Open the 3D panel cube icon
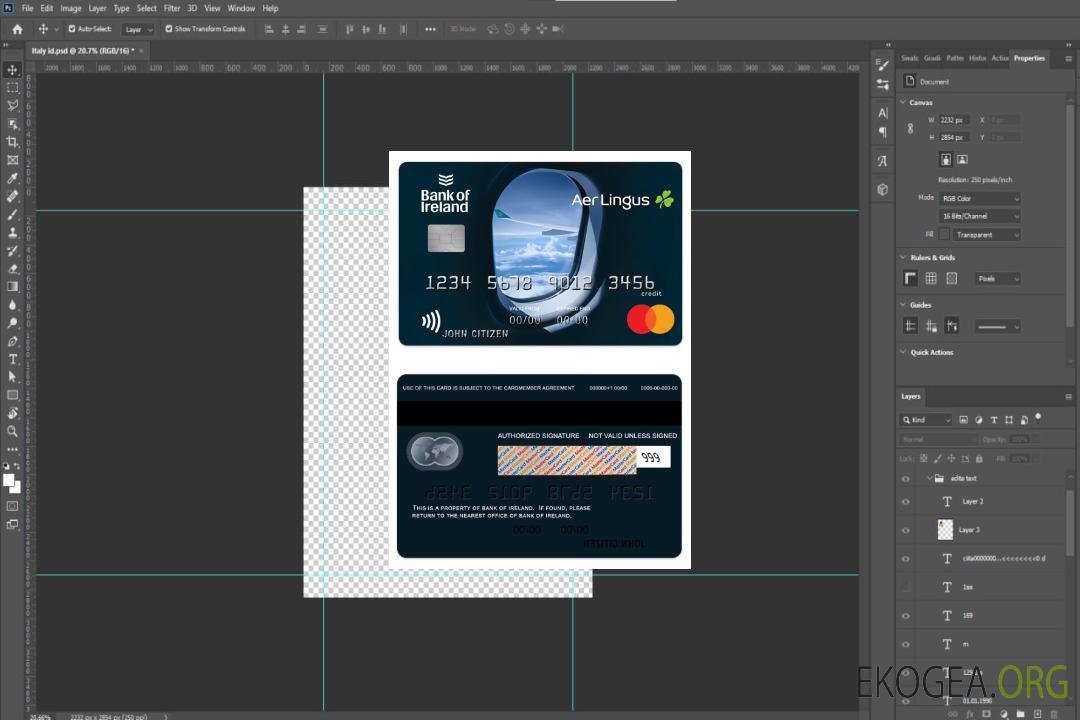Screen dimensions: 1080x720 click(x=883, y=189)
